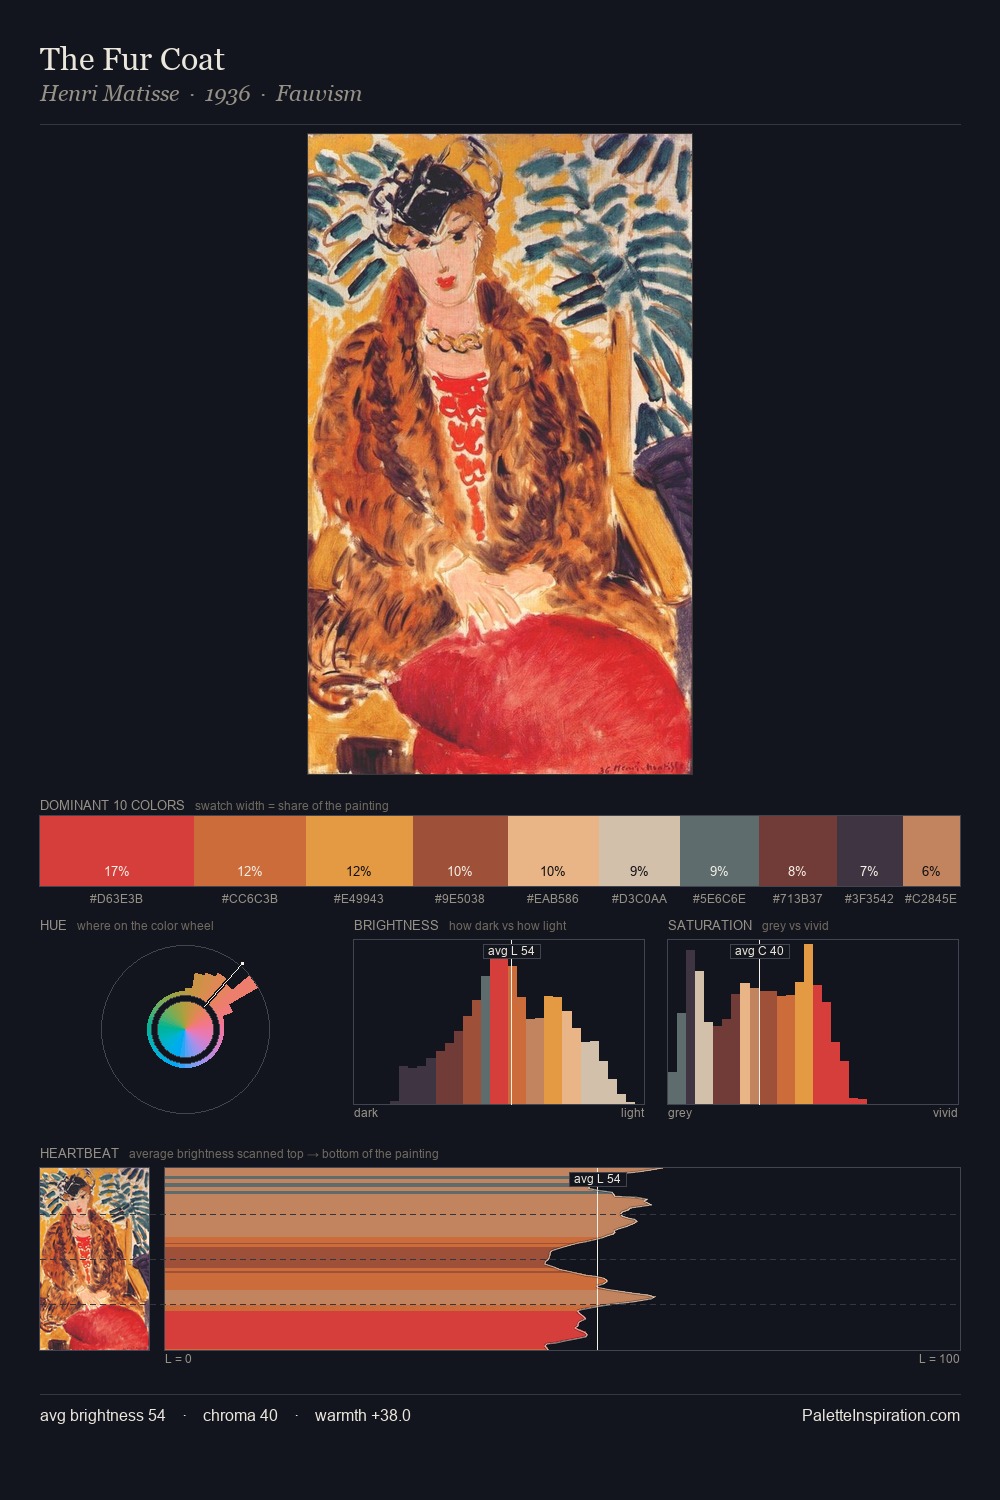Image resolution: width=1000 pixels, height=1500 pixels.
Task: Click the 'HEARTBEAT' section heading
Action: coord(79,1153)
